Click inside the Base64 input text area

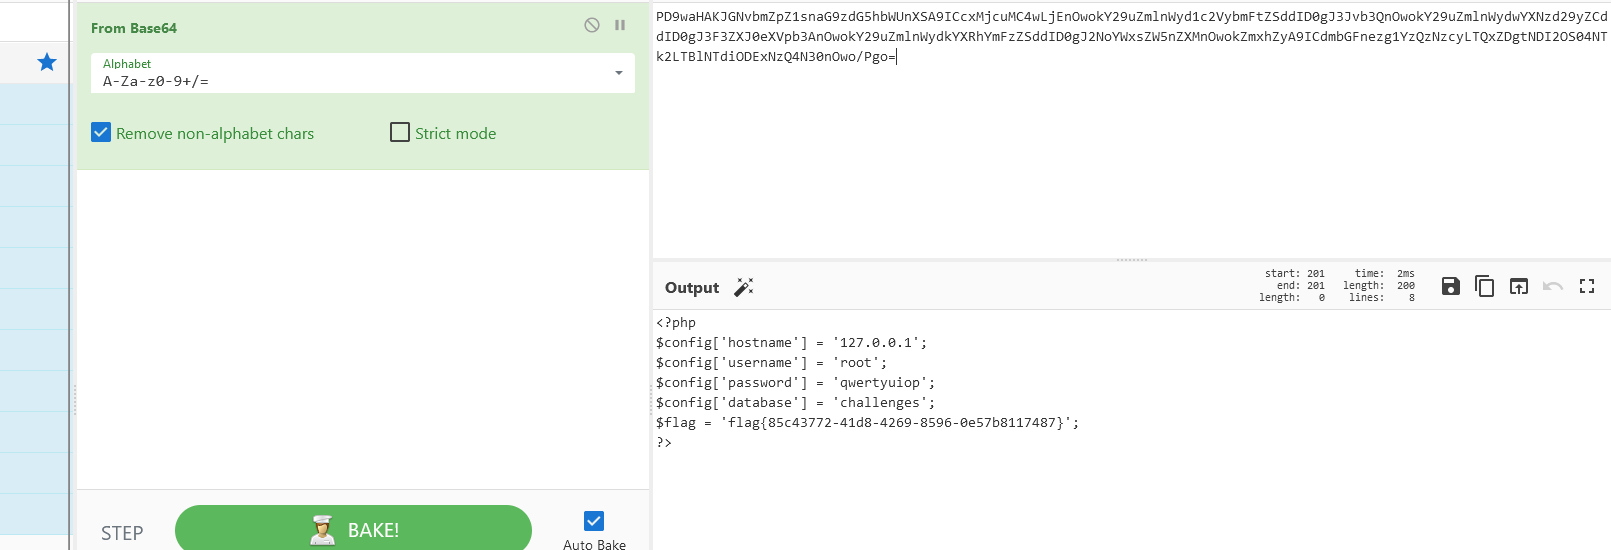(x=1130, y=150)
